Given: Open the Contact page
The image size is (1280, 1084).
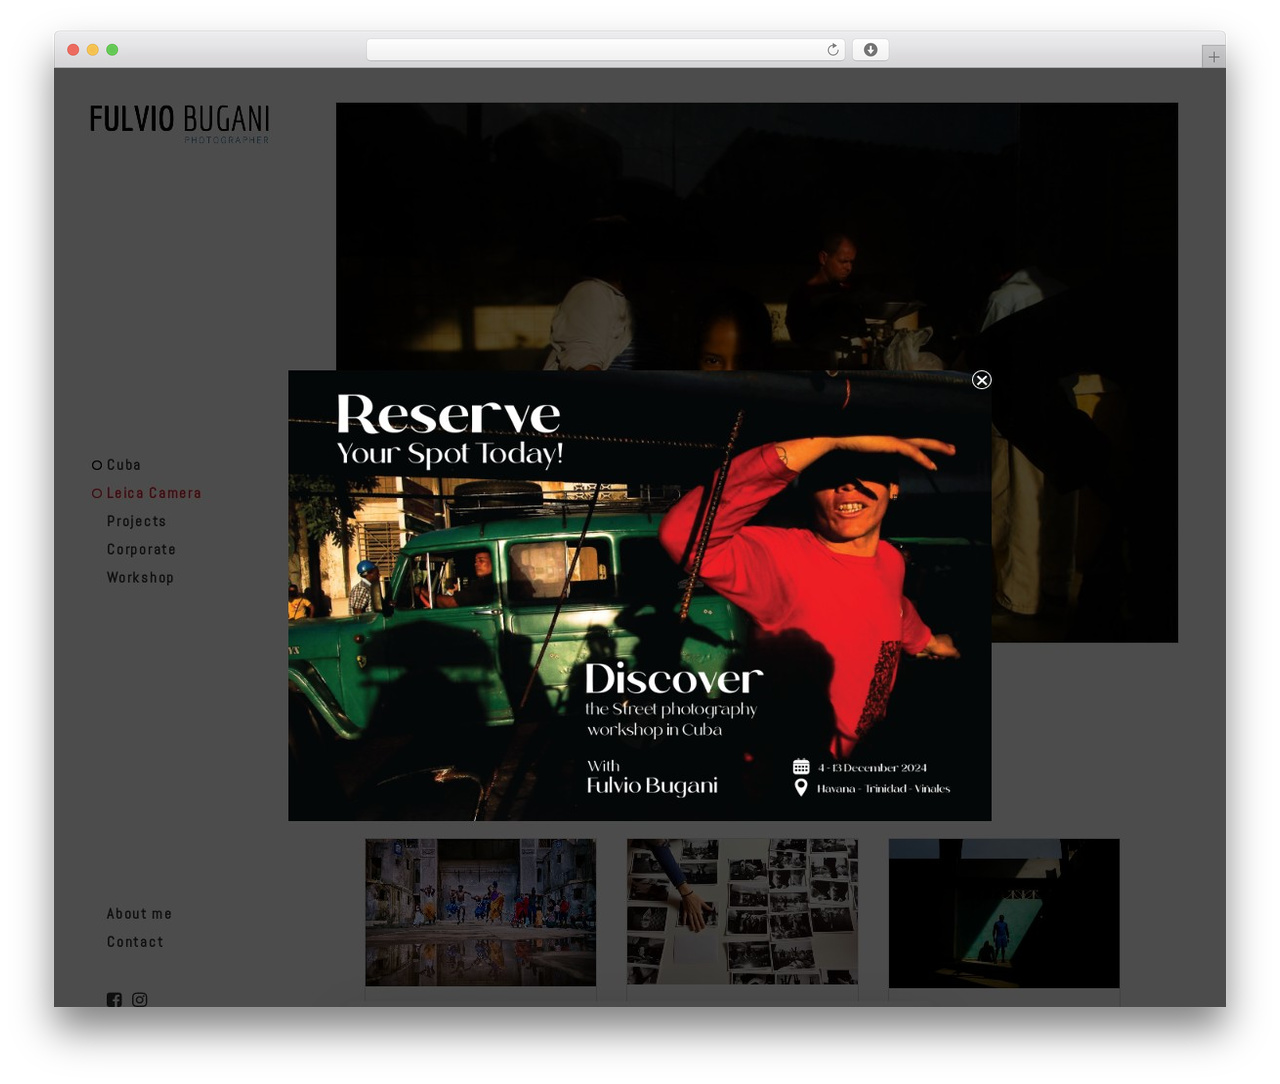Looking at the screenshot, I should pos(135,942).
